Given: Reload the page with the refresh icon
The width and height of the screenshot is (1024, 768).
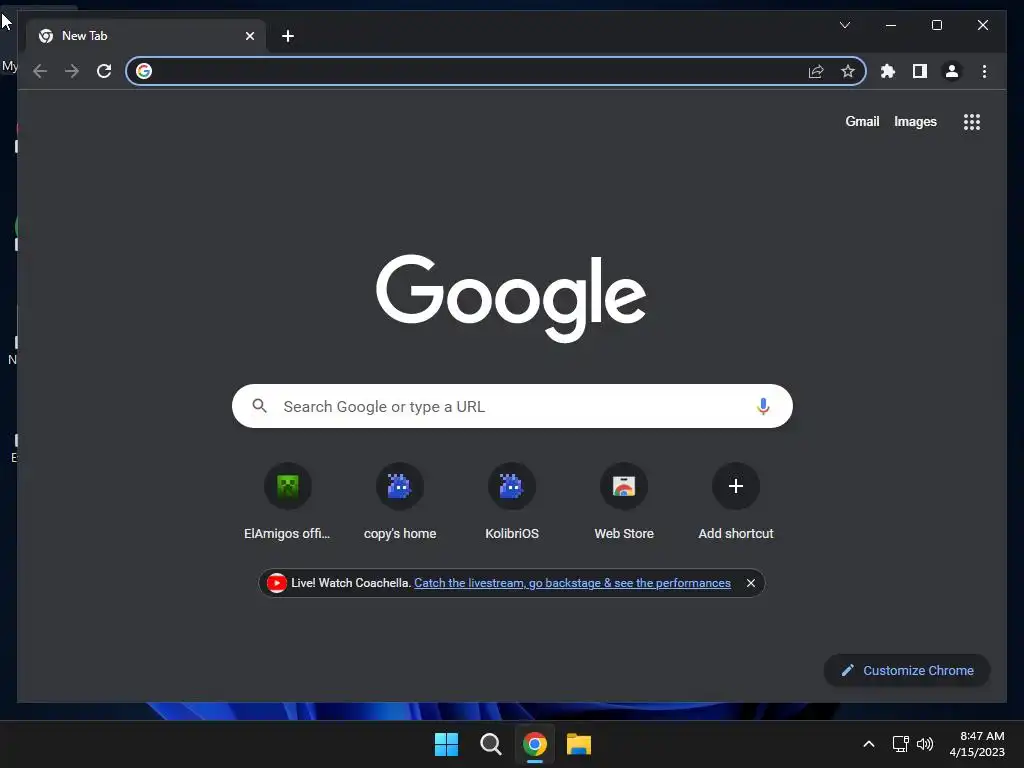Looking at the screenshot, I should pyautogui.click(x=104, y=71).
